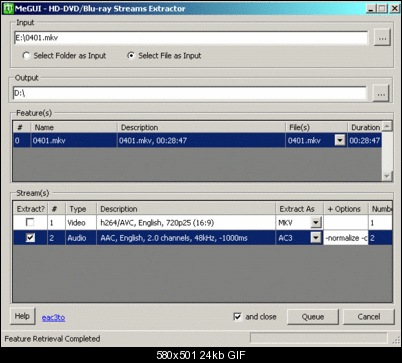Open the Output browse ellipsis button
402x363 pixels.
[x=381, y=94]
